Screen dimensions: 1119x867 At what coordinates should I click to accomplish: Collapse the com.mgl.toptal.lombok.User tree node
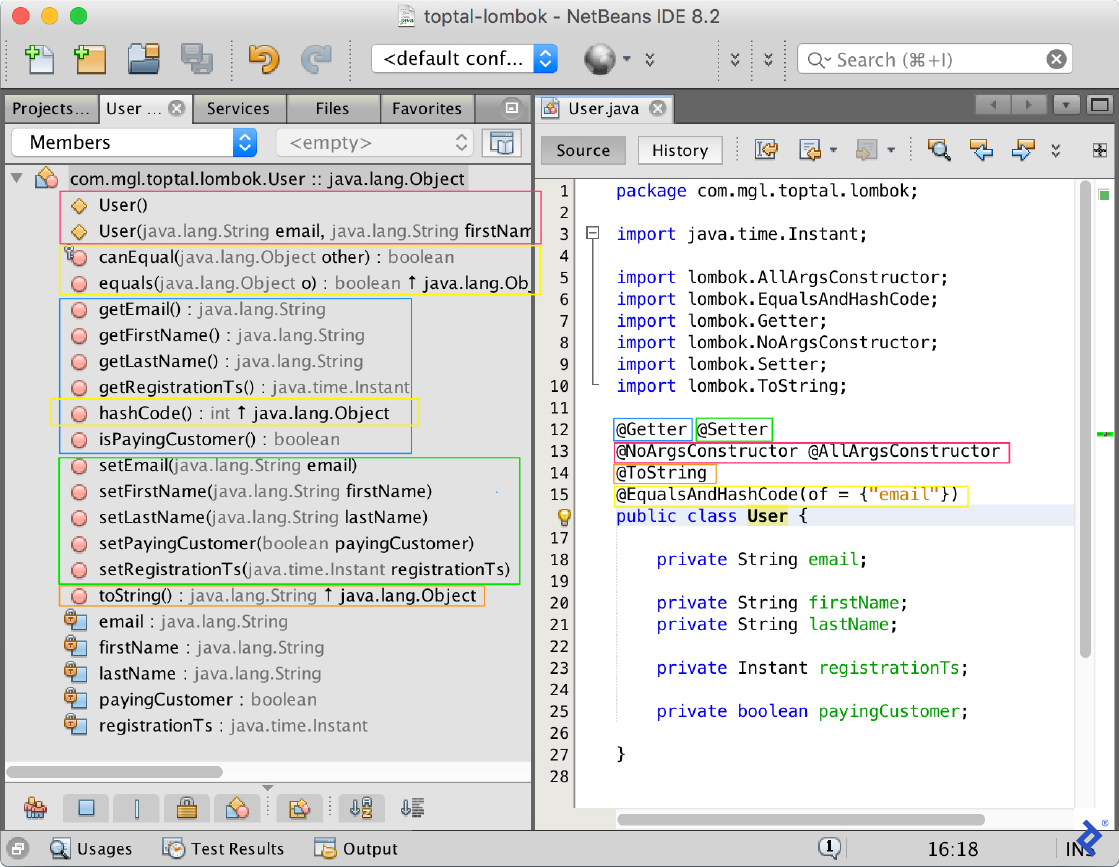click(x=17, y=177)
